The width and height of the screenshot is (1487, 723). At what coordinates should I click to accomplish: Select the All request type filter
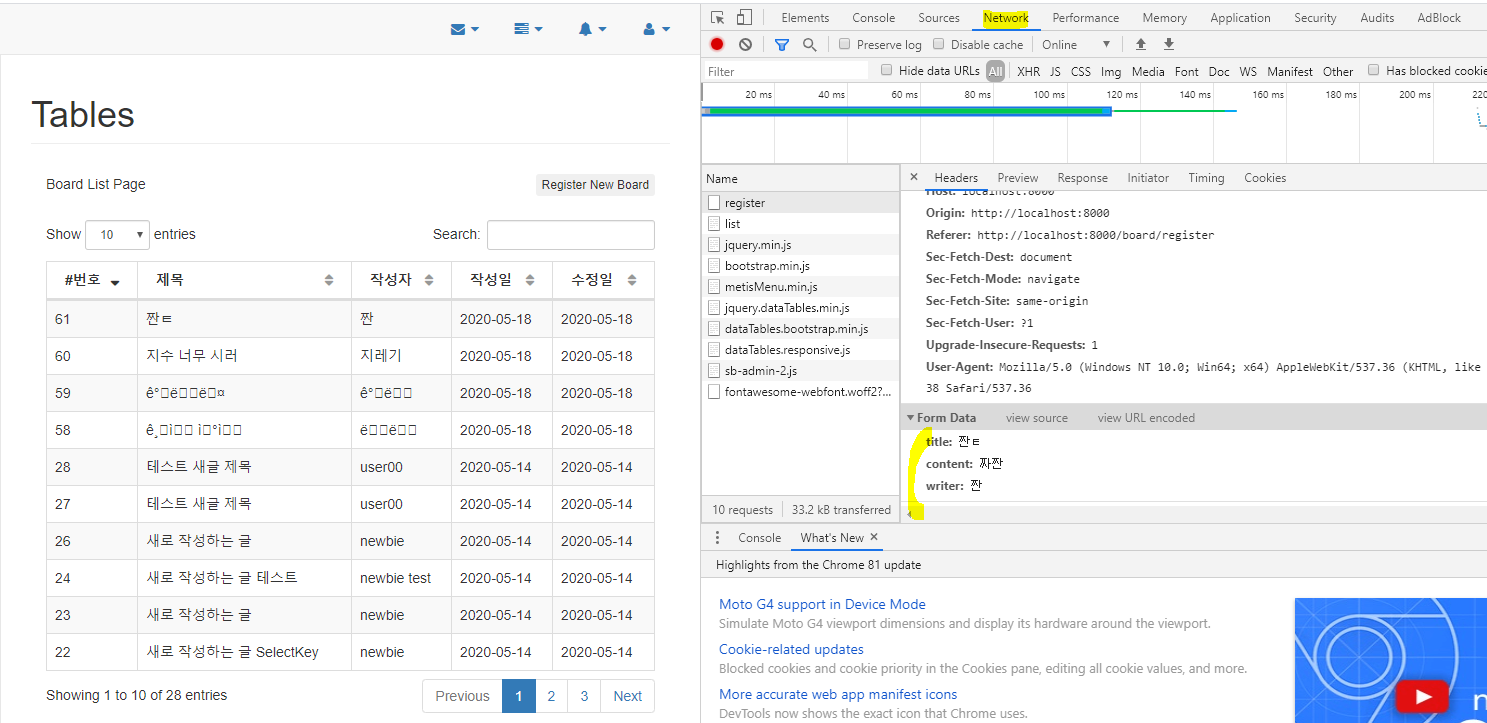(x=995, y=71)
